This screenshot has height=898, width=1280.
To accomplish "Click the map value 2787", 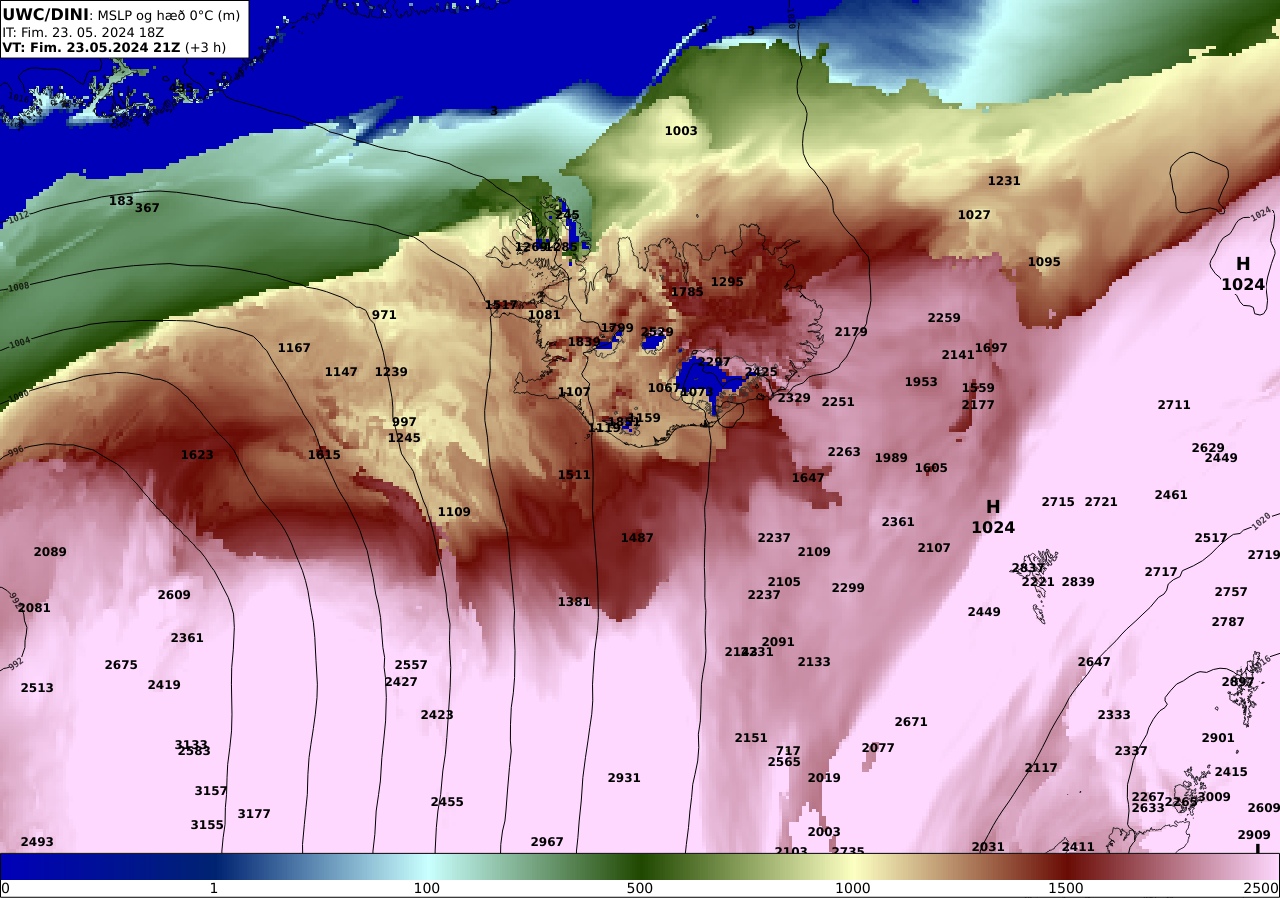I will [x=1228, y=622].
